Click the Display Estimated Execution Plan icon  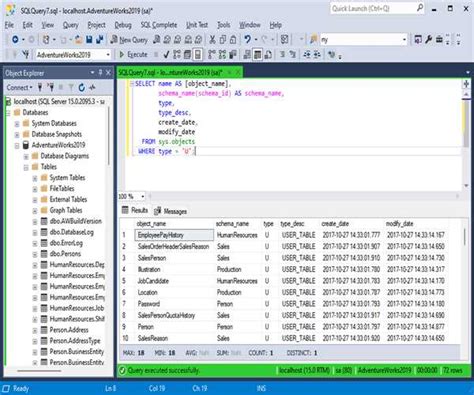(177, 55)
